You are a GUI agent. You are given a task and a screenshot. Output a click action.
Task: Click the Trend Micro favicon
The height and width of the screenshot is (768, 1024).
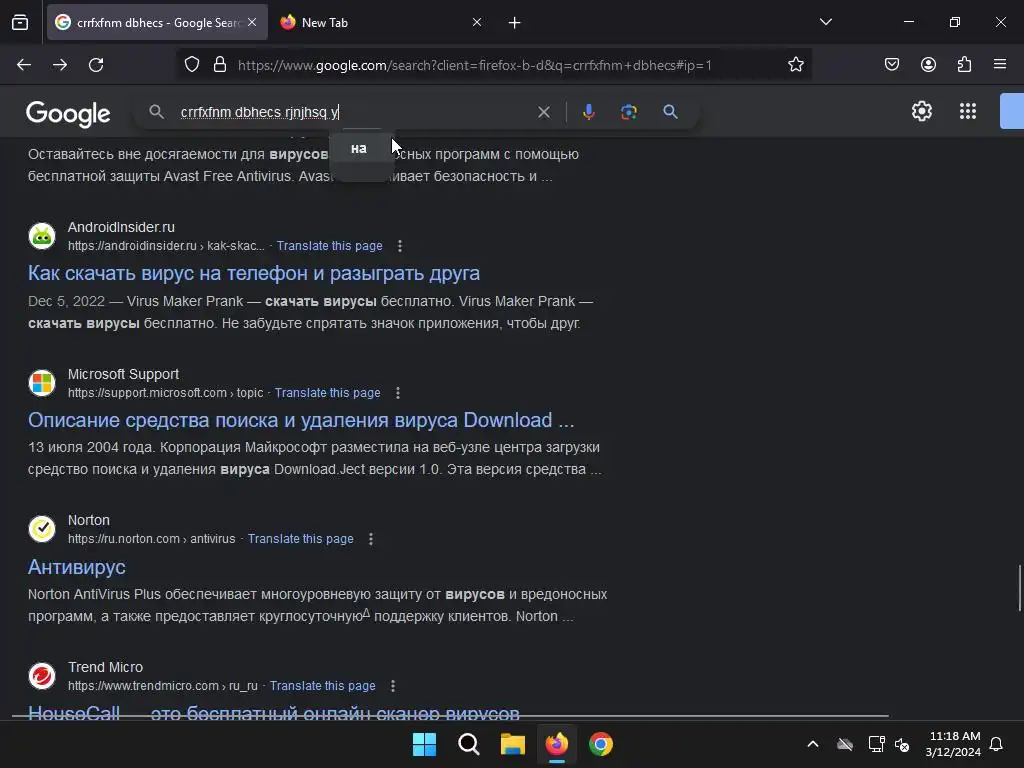point(42,676)
